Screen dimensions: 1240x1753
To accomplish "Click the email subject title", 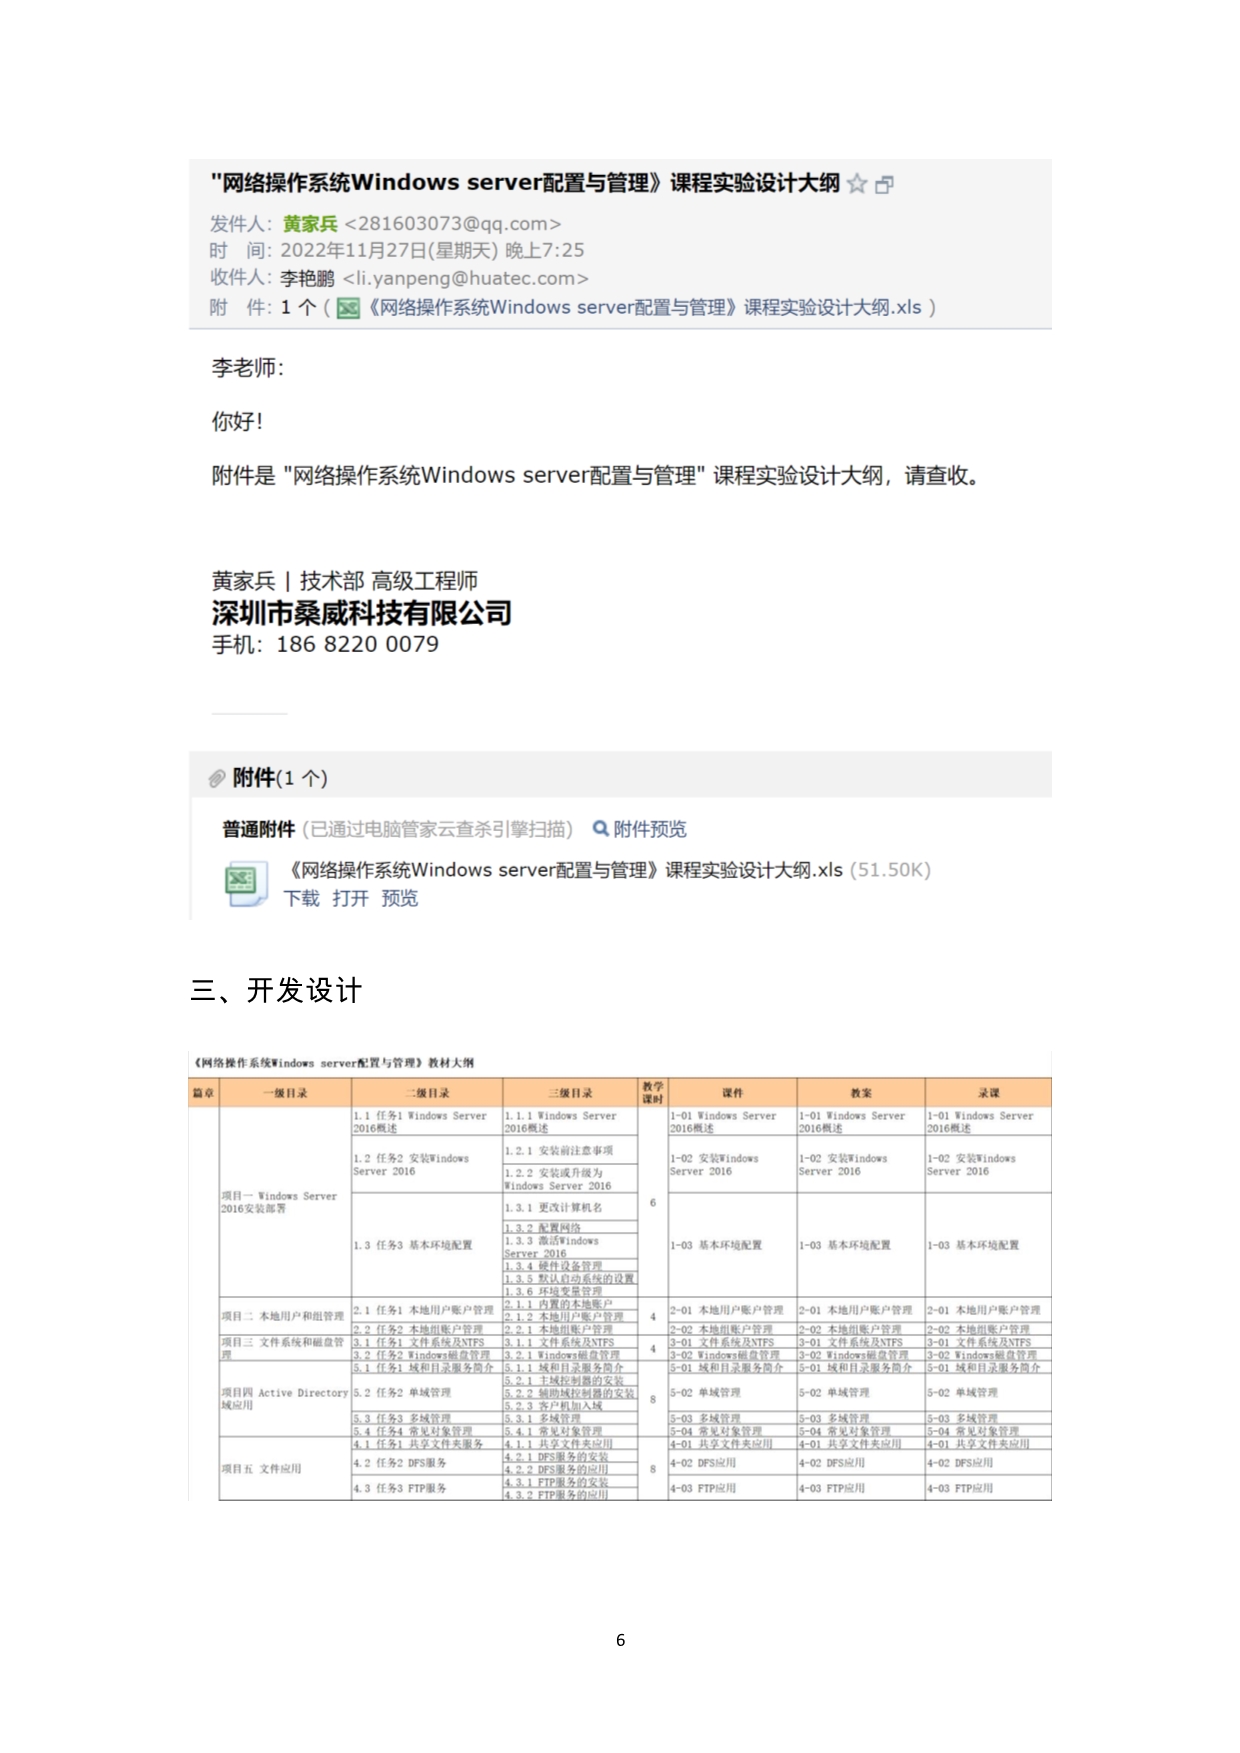I will click(x=525, y=183).
